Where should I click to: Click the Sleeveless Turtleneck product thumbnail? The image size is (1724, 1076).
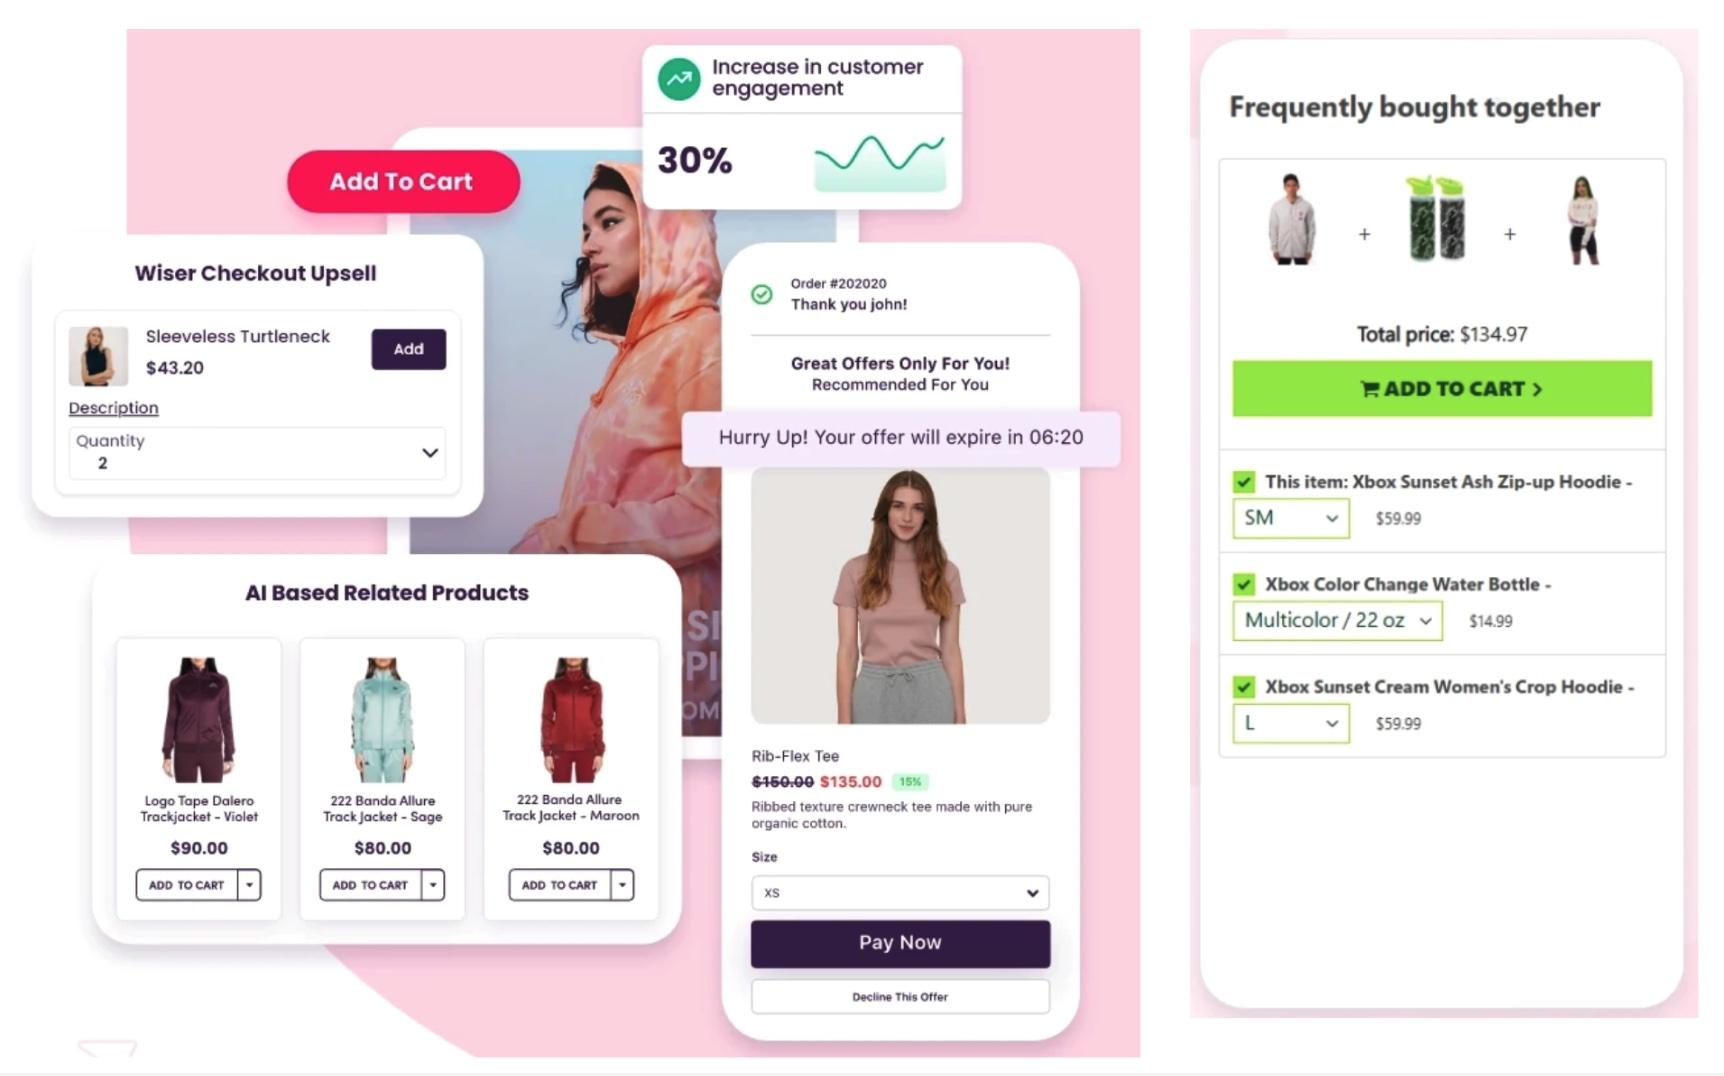(x=98, y=356)
